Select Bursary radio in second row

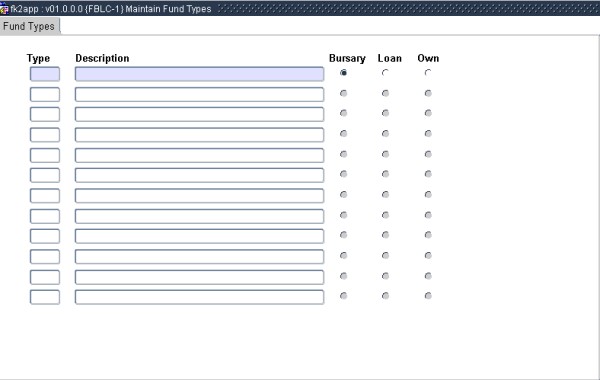coord(344,93)
